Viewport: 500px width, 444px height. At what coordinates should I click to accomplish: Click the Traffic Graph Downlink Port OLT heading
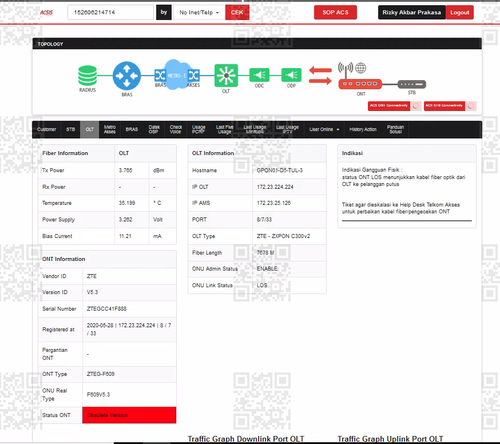pos(246,439)
